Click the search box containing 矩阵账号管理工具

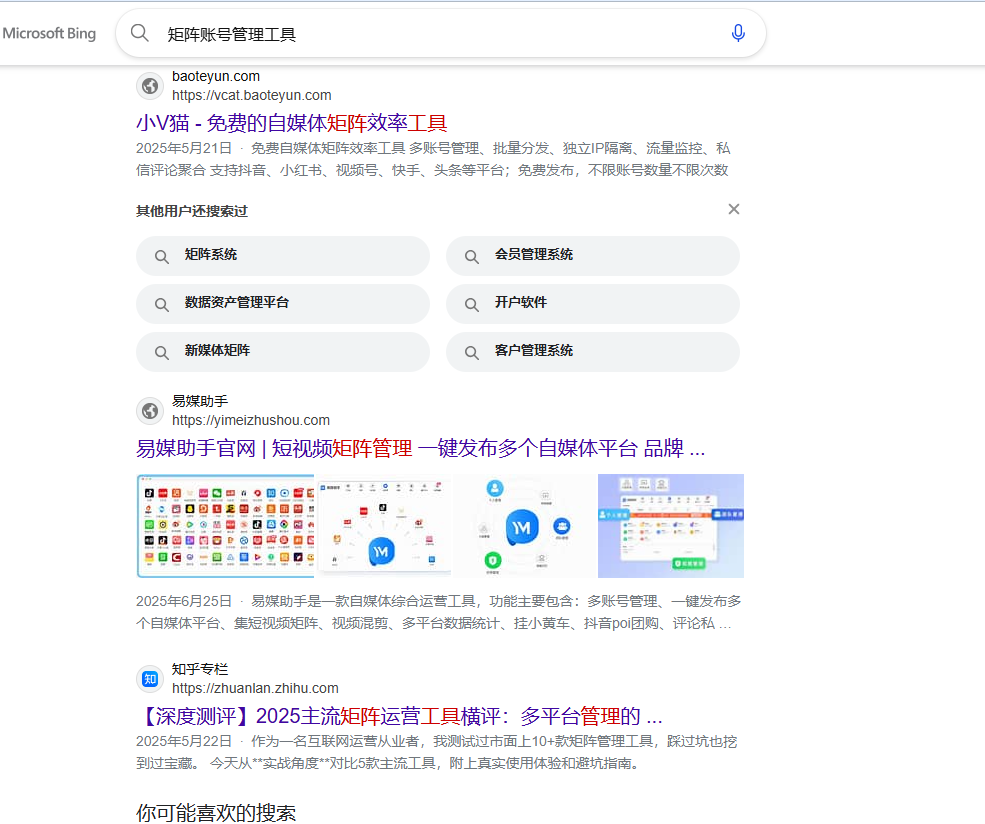(x=440, y=33)
